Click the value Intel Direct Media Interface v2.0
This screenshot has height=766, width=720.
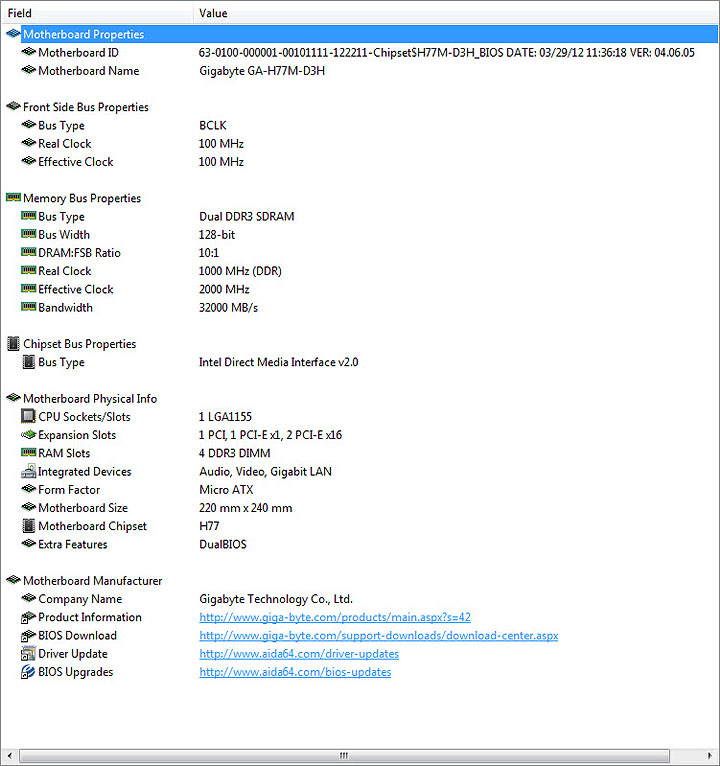tap(278, 362)
